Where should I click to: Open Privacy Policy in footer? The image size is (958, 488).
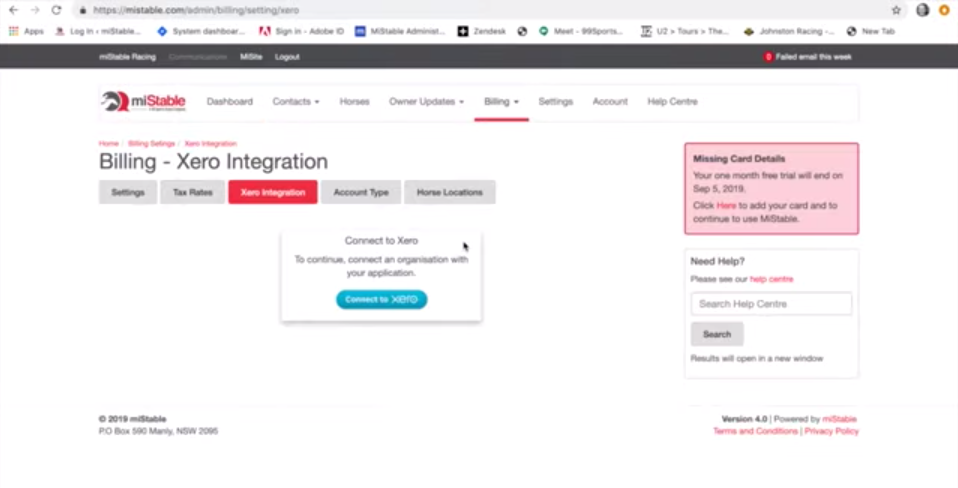click(831, 431)
